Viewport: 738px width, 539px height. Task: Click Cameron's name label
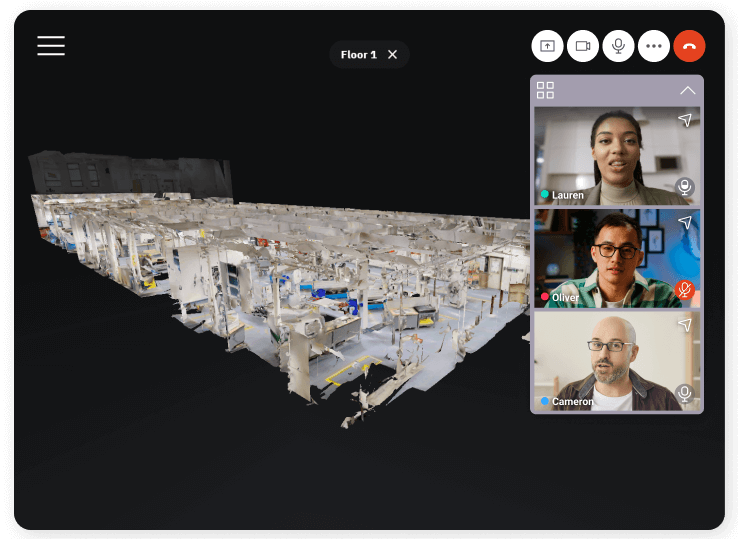(x=572, y=402)
